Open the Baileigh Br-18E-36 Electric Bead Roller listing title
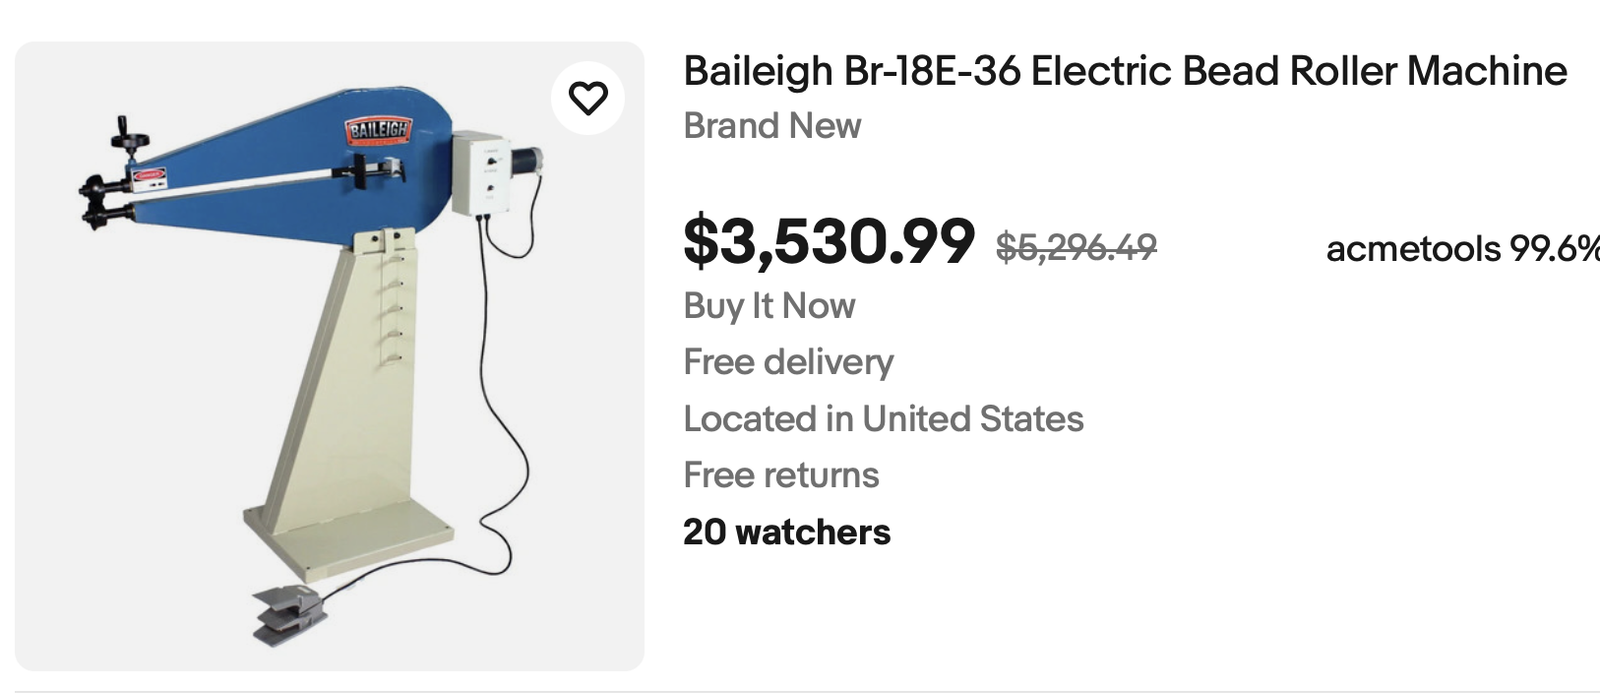Viewport: 1600px width, 699px height. tap(1124, 71)
